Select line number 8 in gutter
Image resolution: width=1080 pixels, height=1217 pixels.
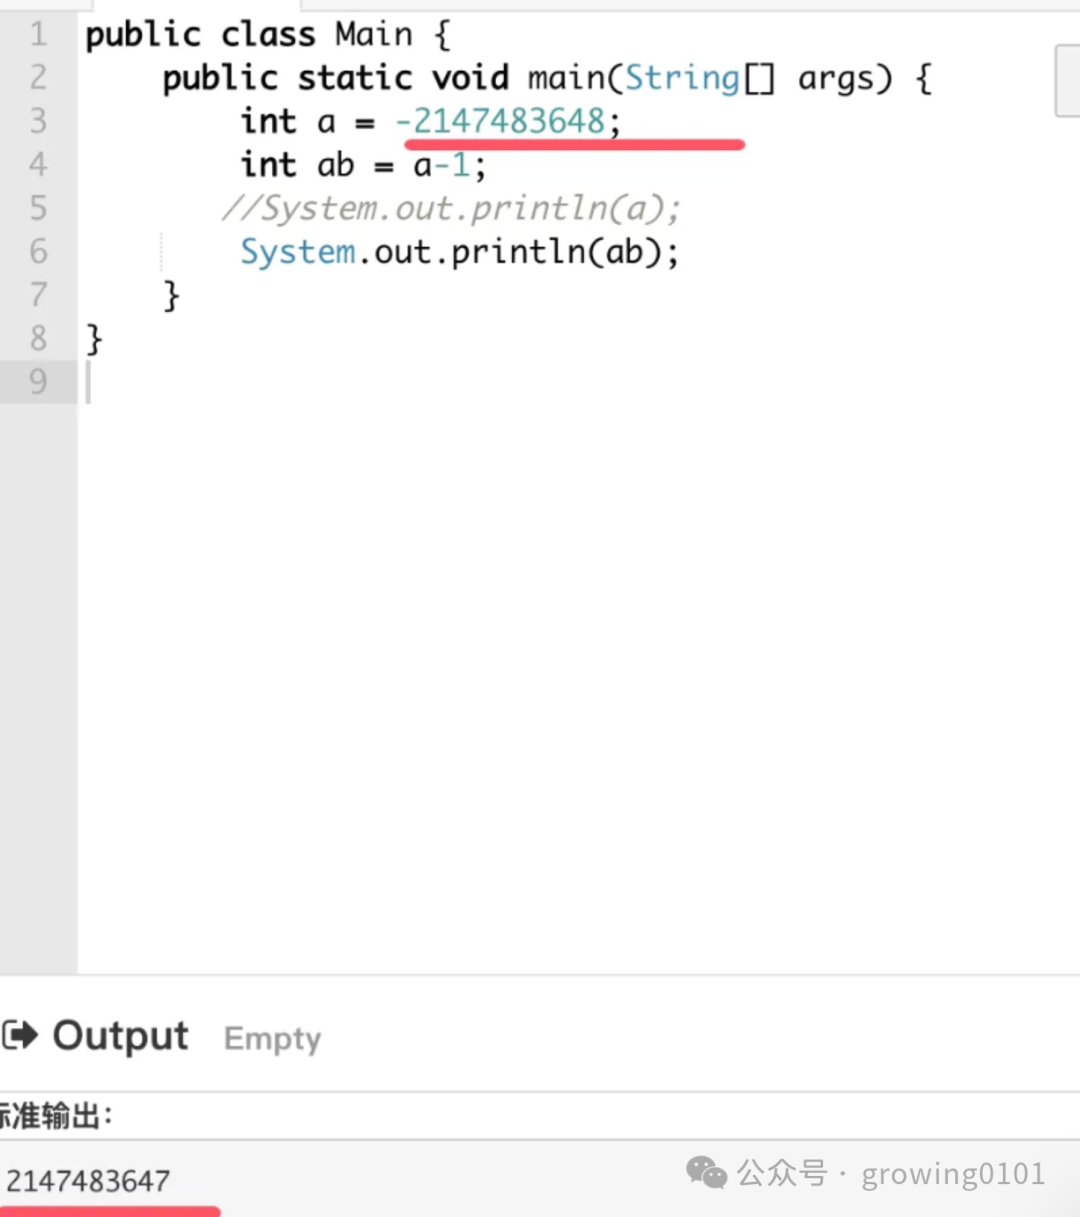coord(38,338)
